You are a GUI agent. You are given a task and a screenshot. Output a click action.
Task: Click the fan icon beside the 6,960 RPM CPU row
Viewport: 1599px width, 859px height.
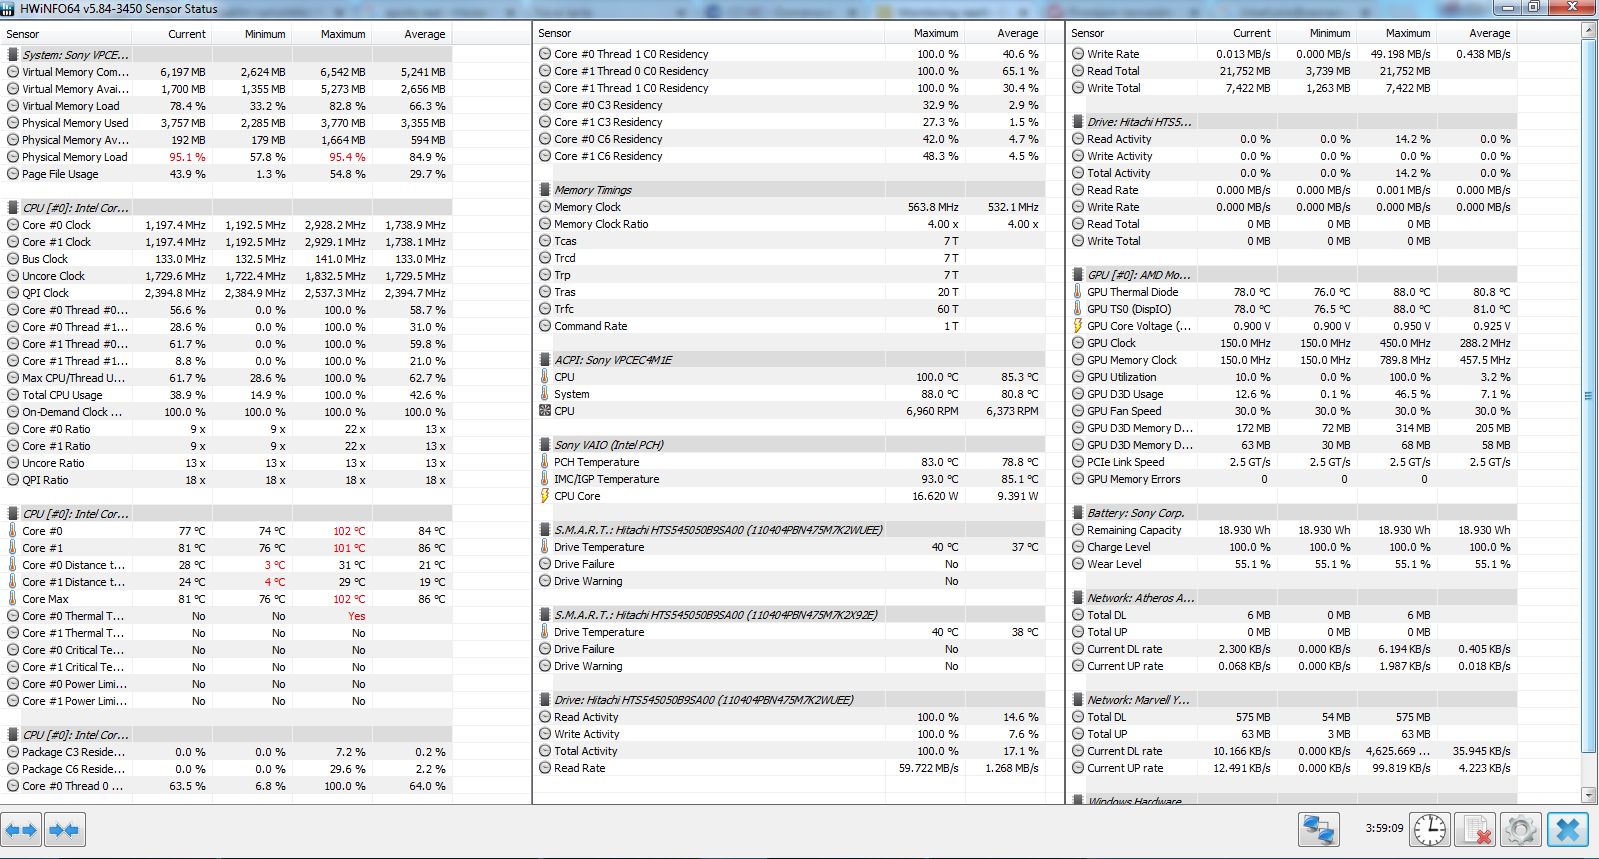[545, 411]
